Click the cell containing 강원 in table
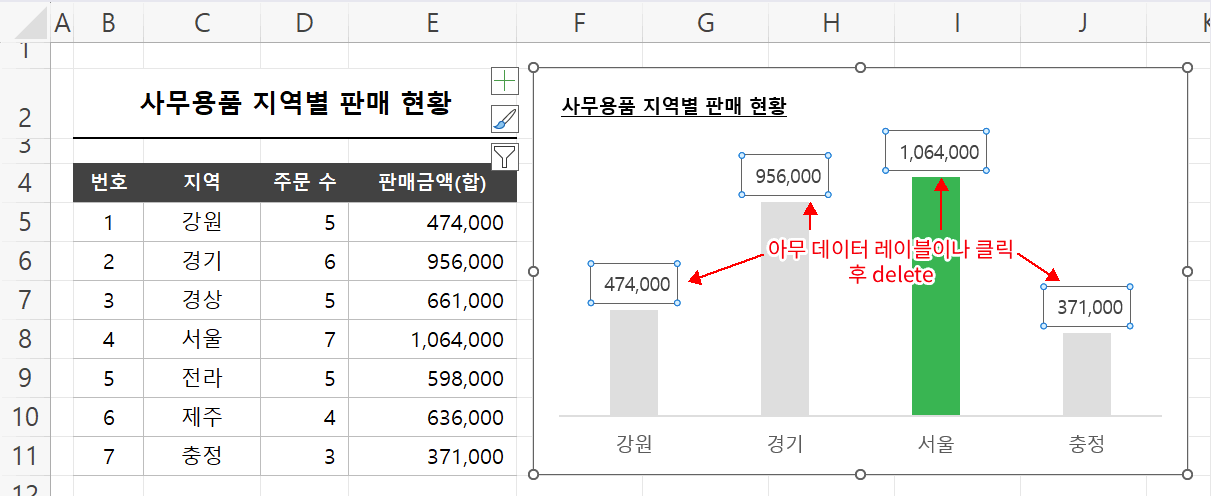Viewport: 1211px width, 496px height. tap(202, 222)
